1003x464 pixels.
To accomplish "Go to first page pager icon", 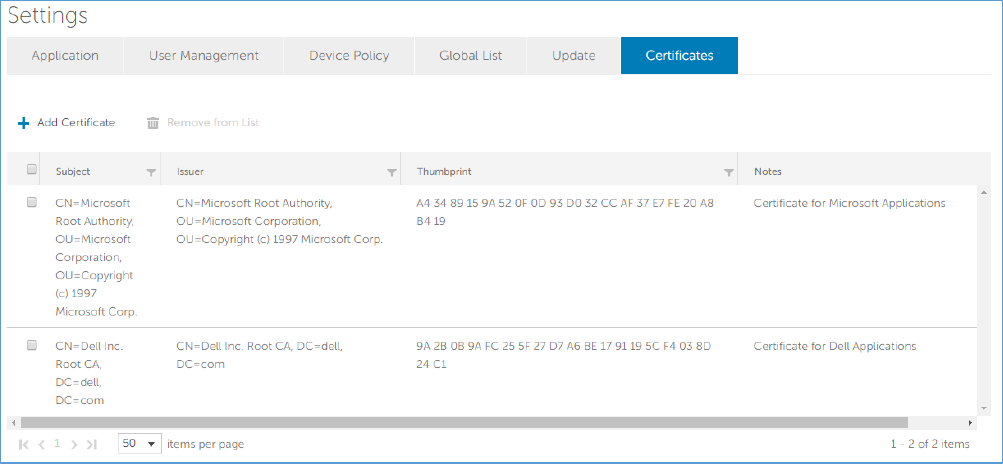I will point(24,444).
